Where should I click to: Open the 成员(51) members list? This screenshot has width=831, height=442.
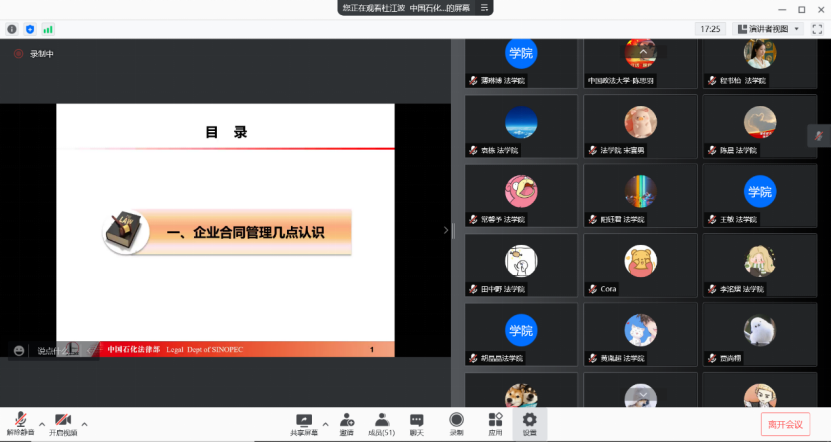click(381, 421)
